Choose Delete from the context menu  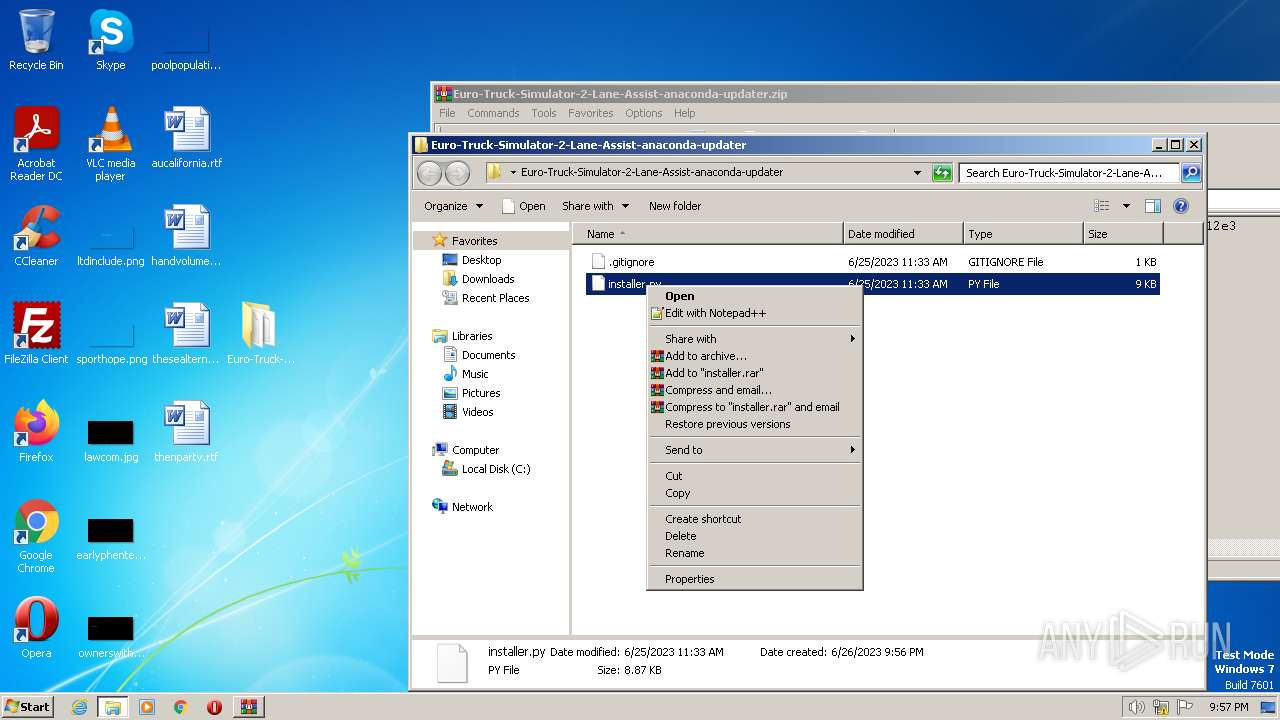tap(755, 536)
